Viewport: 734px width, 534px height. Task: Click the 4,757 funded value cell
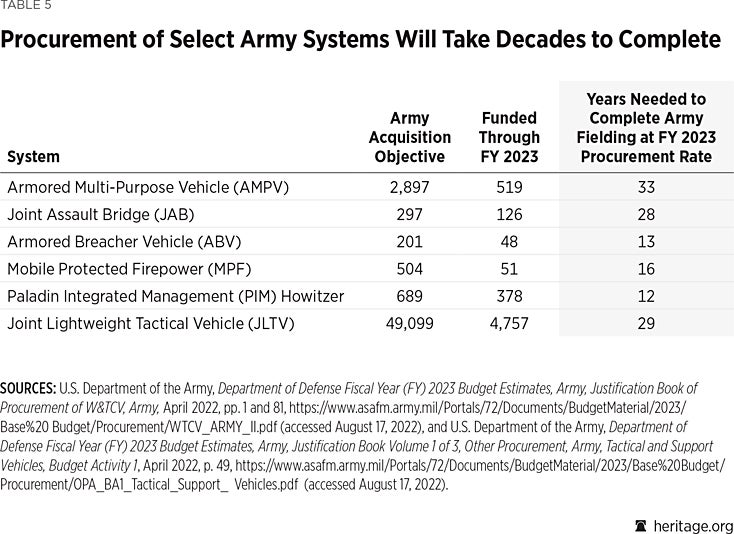(508, 323)
